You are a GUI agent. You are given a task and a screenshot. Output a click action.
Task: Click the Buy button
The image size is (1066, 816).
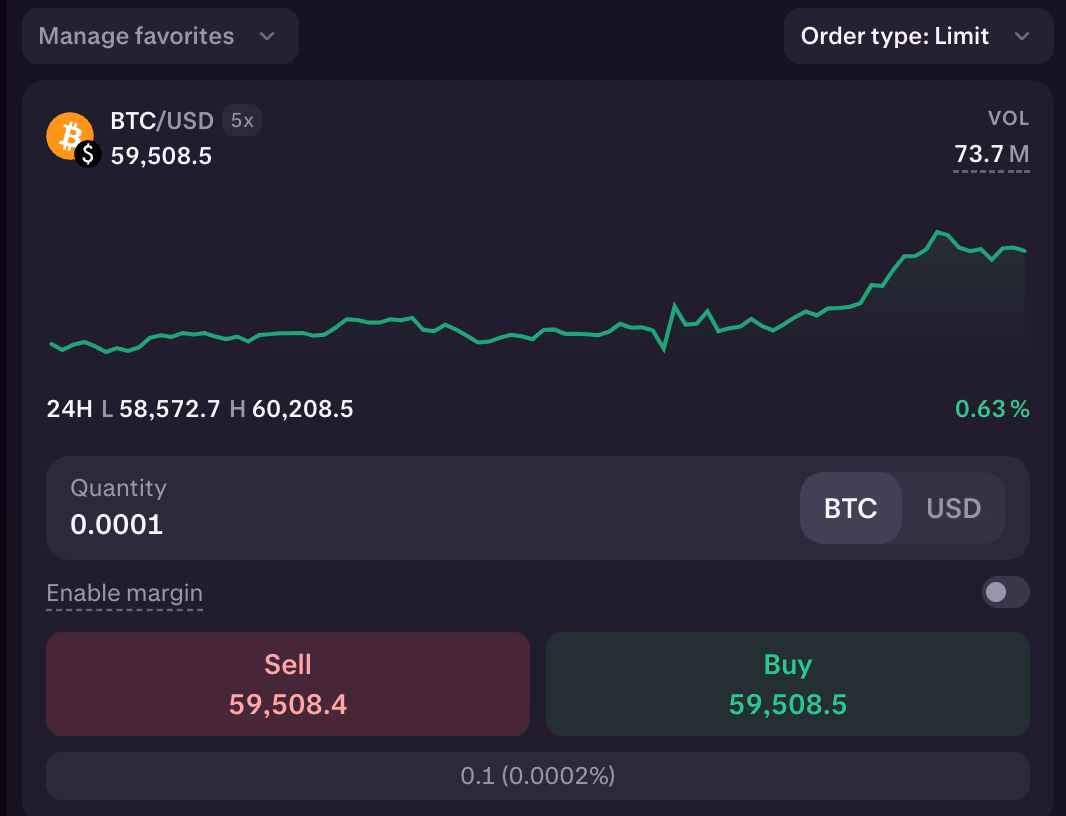[x=787, y=683]
